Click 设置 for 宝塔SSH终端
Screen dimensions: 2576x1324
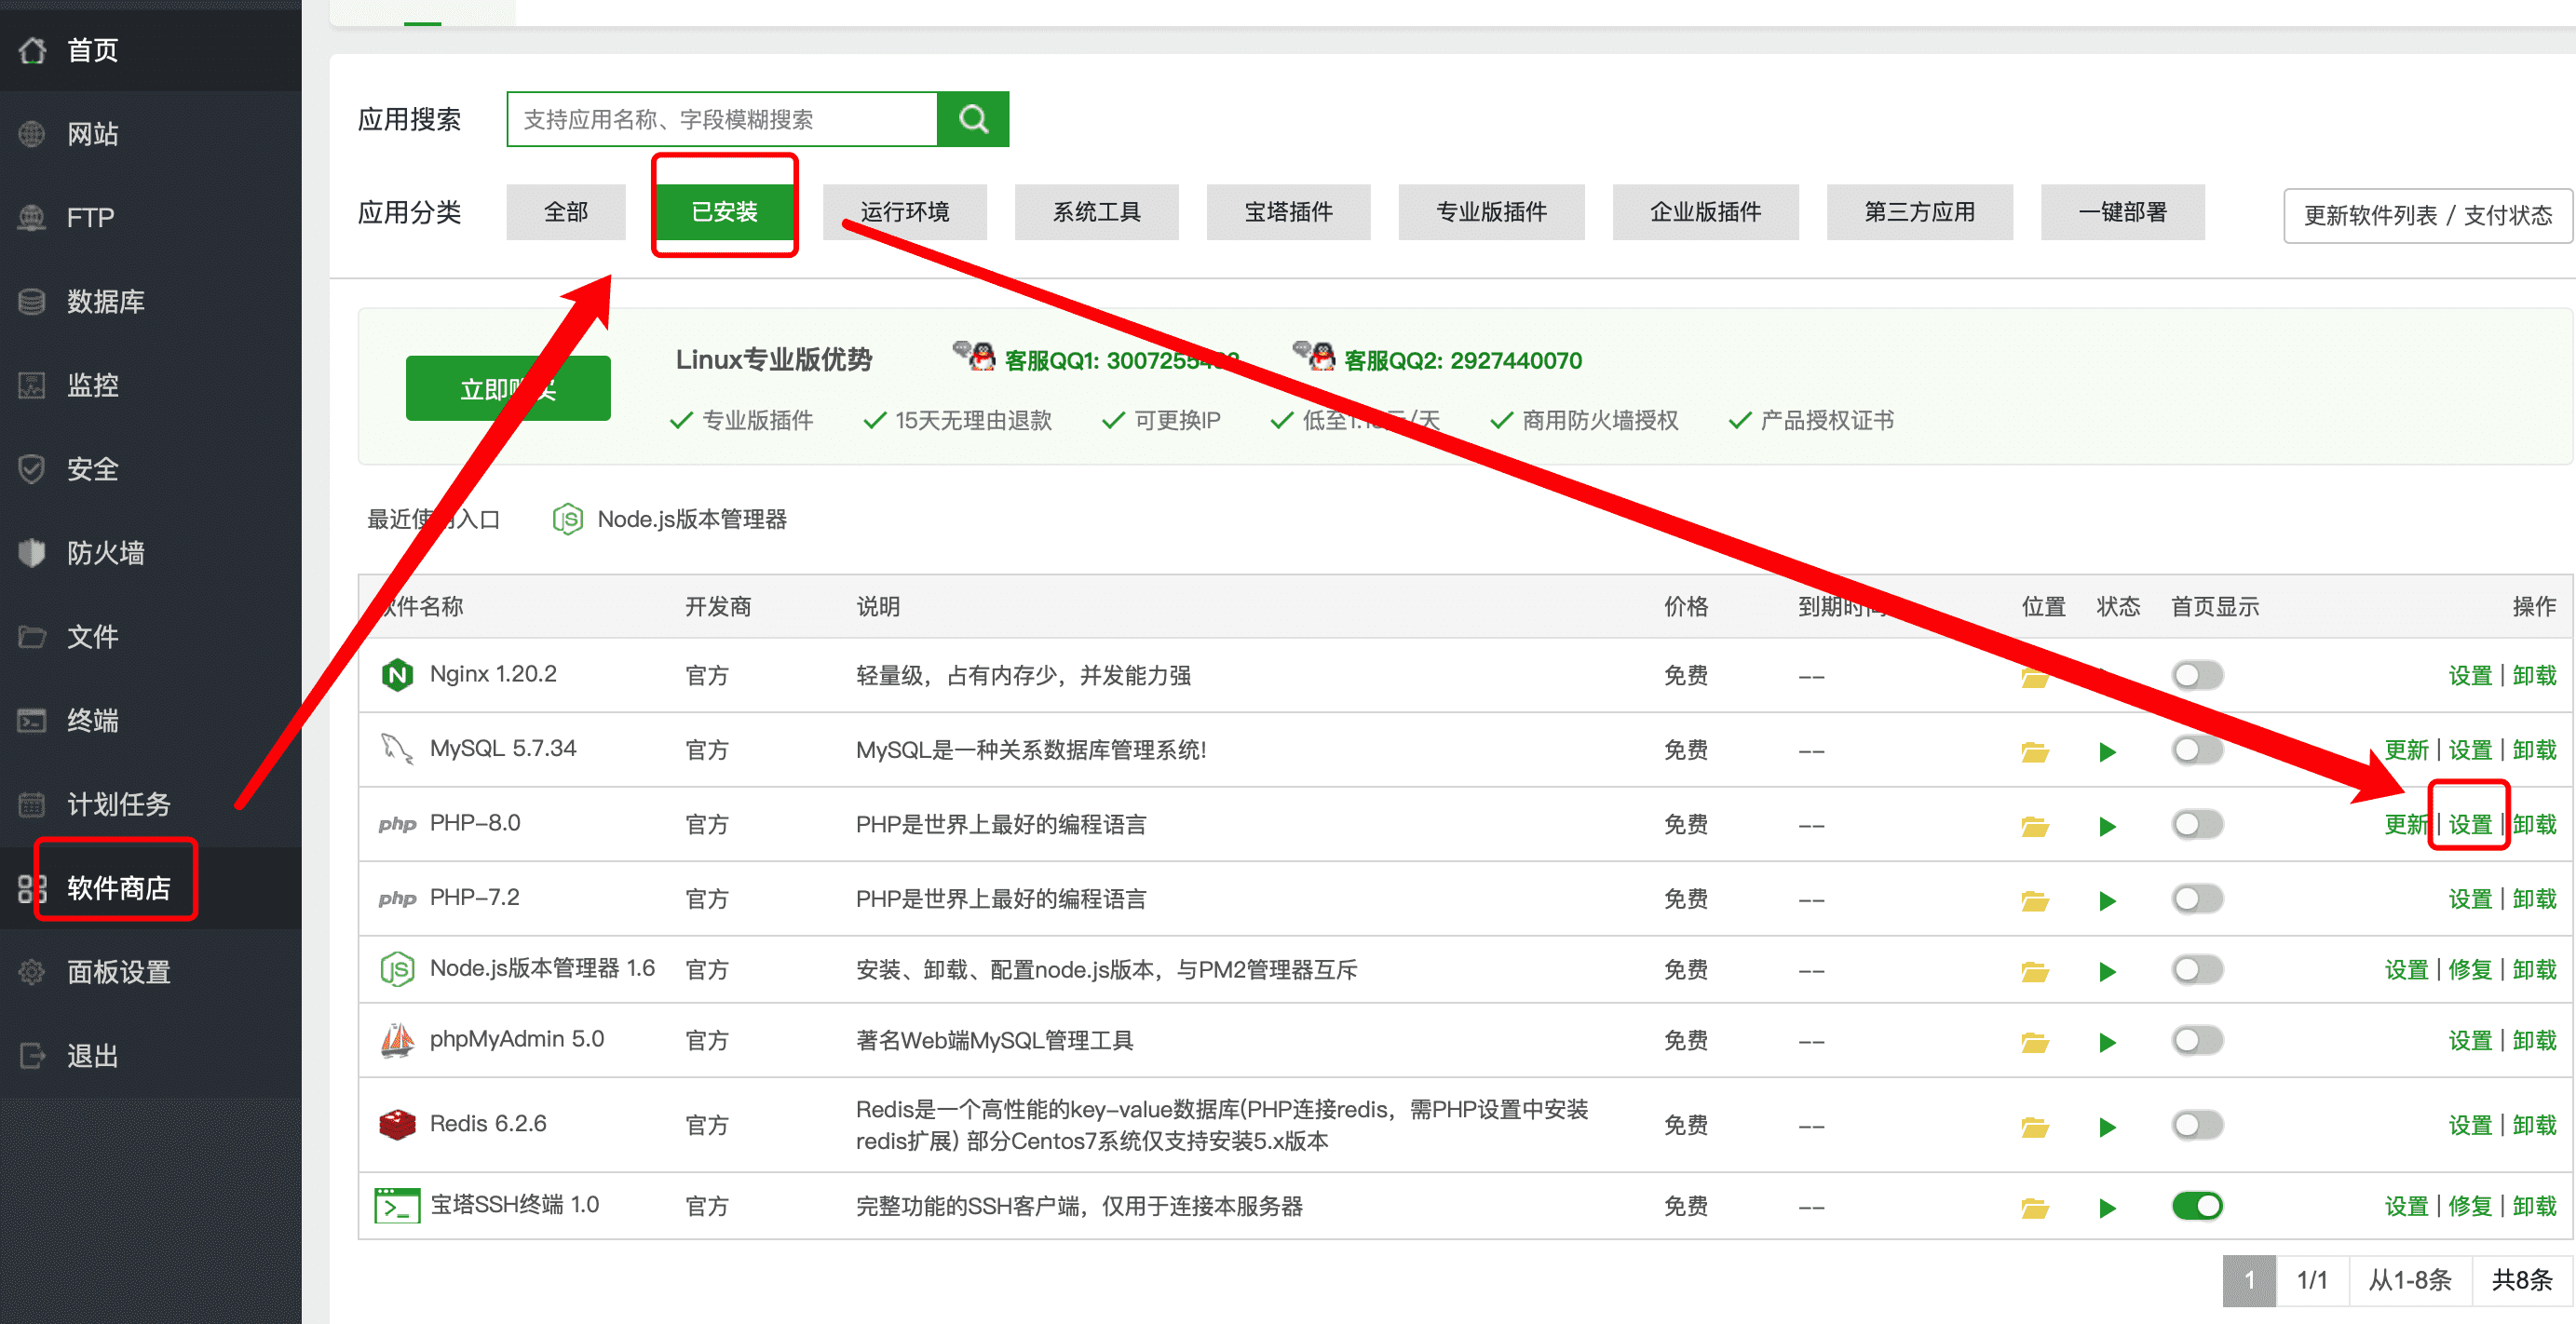pyautogui.click(x=2406, y=1206)
